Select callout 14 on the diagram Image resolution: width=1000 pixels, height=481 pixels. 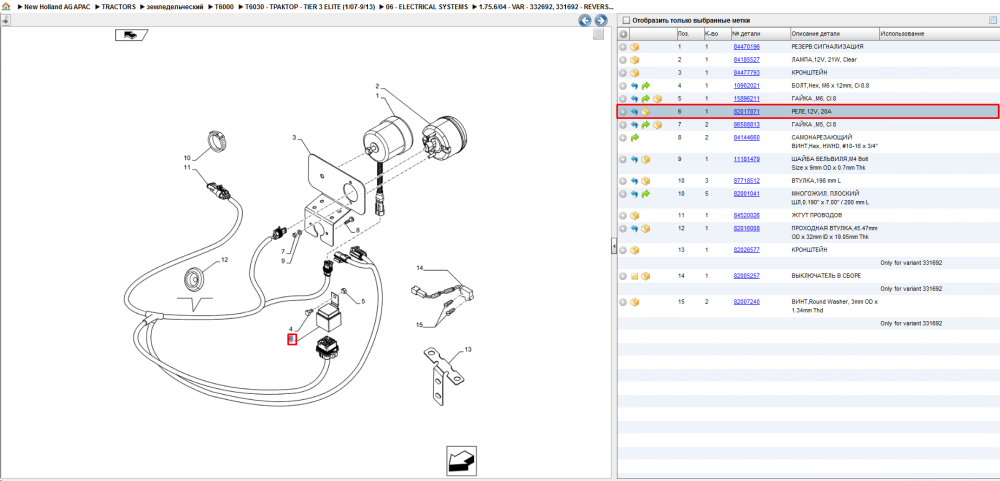point(420,267)
